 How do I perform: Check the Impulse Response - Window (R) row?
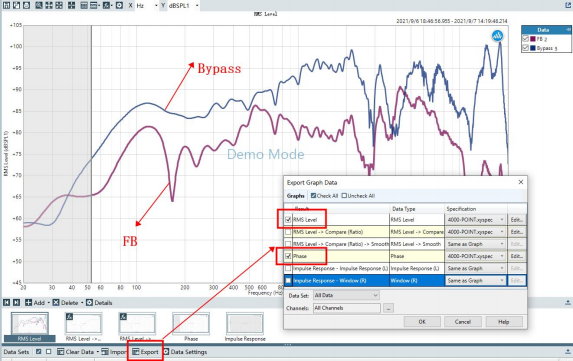click(x=288, y=281)
